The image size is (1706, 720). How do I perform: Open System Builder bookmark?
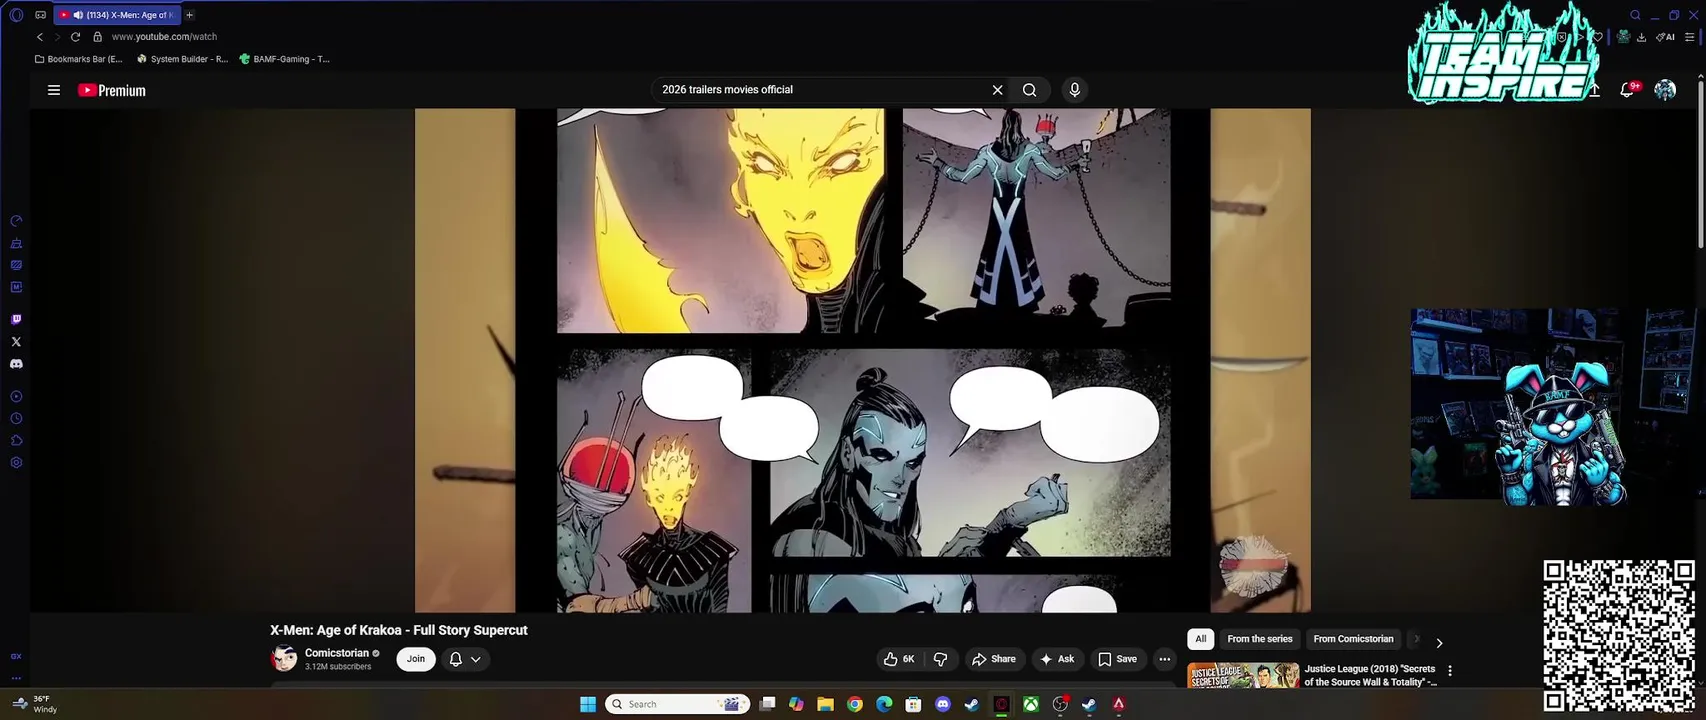point(183,59)
